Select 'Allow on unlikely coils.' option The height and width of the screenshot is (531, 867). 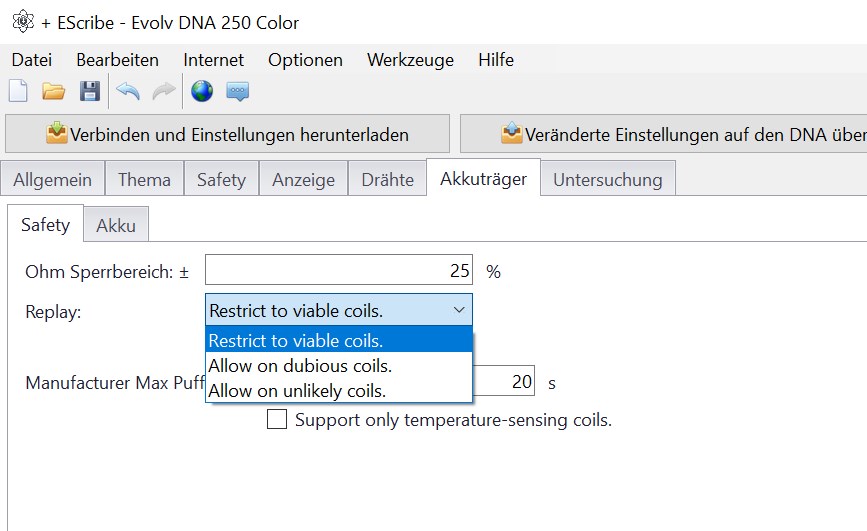click(x=297, y=390)
